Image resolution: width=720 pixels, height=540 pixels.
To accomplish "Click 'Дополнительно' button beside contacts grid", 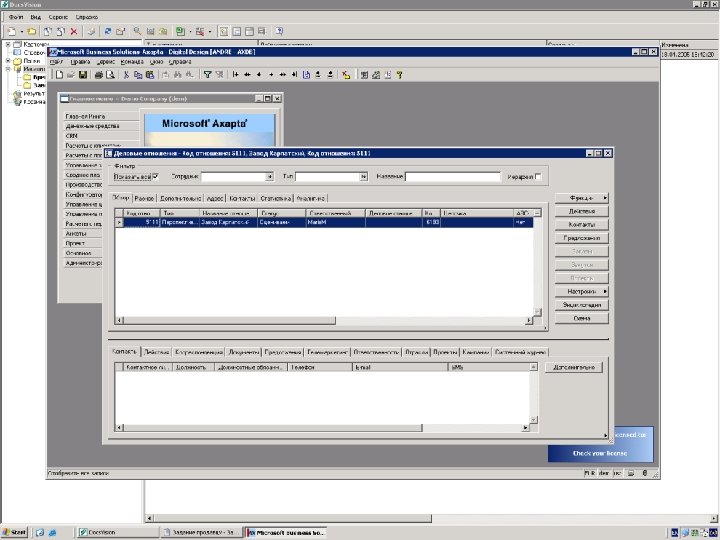I will point(574,367).
